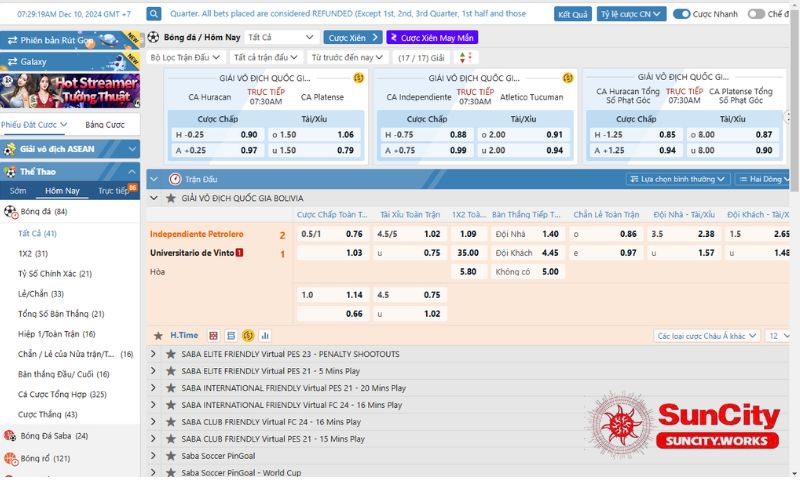Toggle the Cược Nhanh quick bet switch
Image resolution: width=800 pixels, height=480 pixels.
[x=682, y=14]
